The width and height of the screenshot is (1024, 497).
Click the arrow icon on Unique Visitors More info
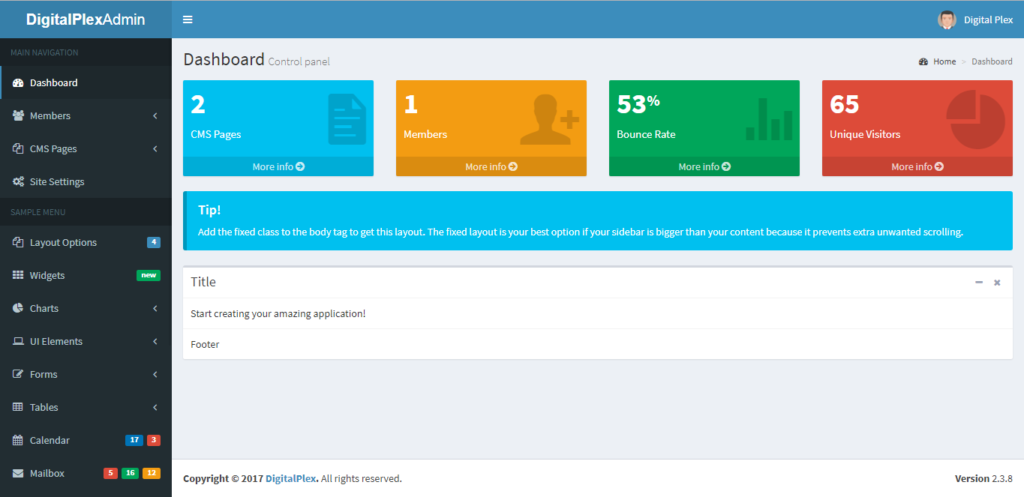(x=938, y=167)
